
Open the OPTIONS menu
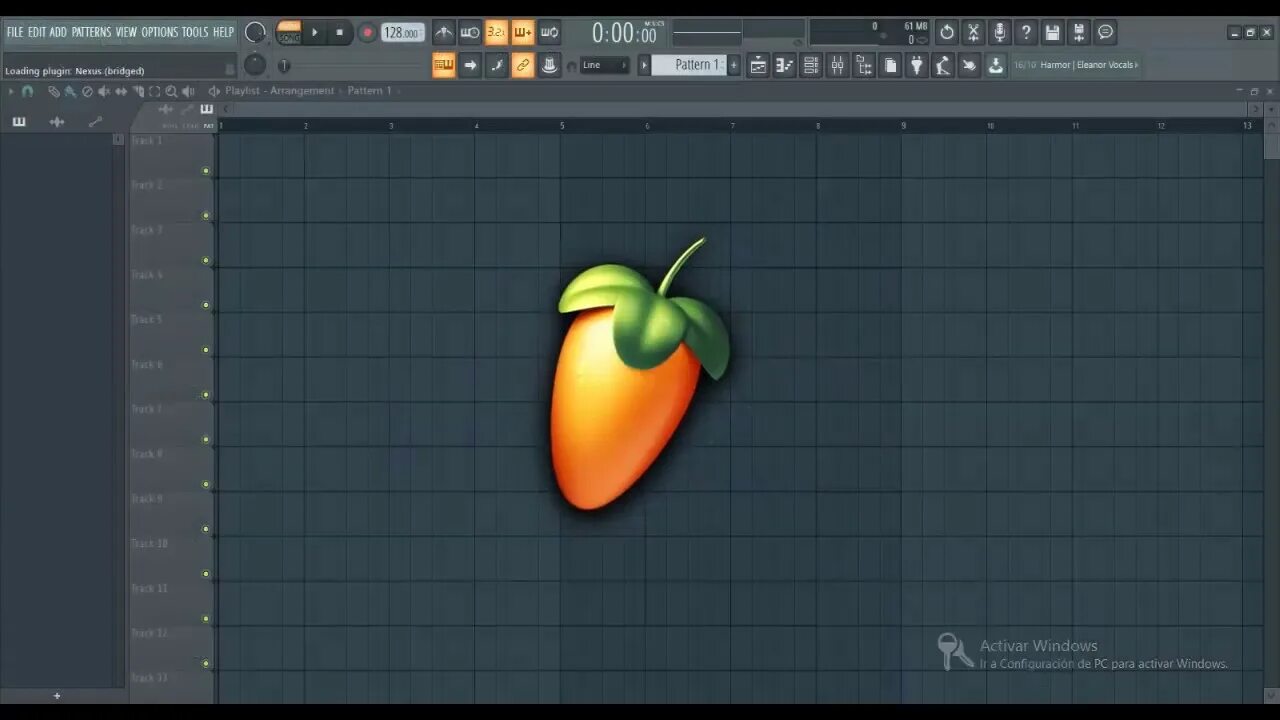(x=159, y=32)
